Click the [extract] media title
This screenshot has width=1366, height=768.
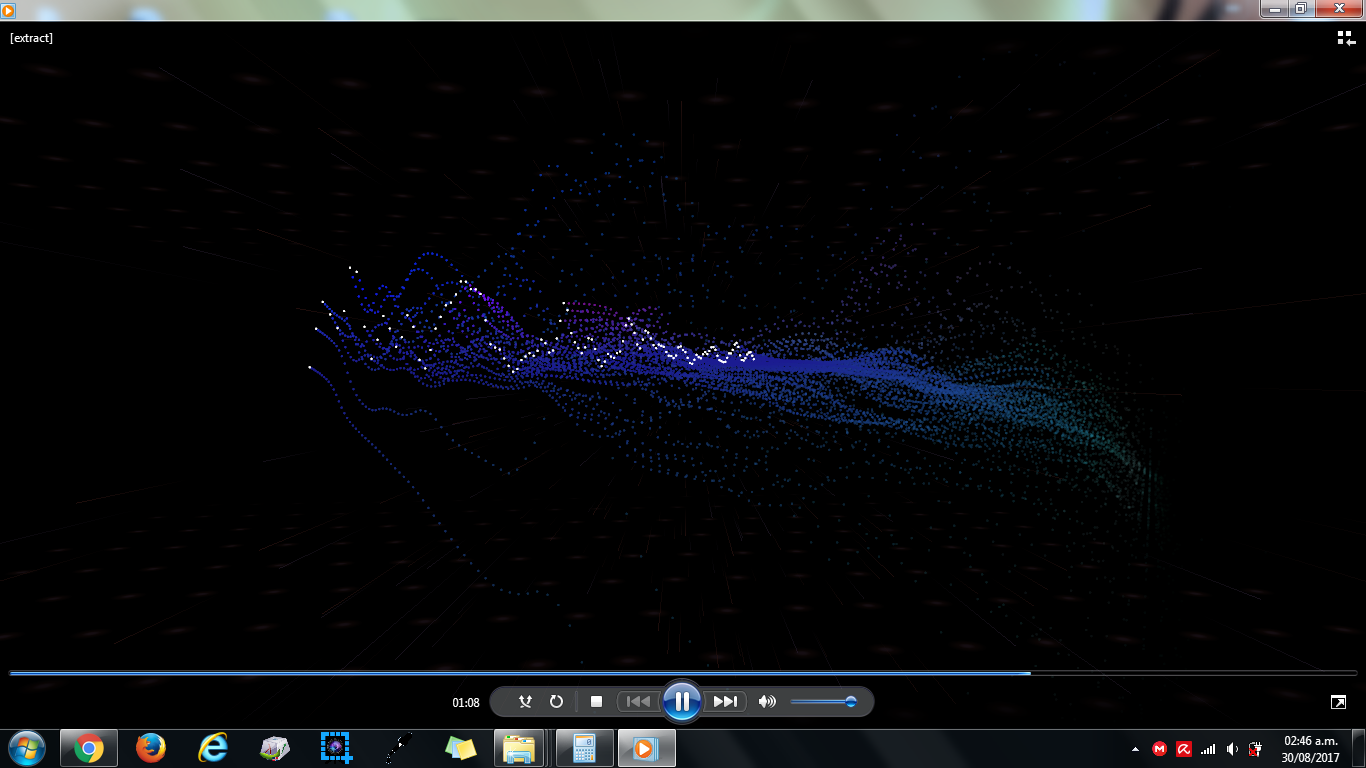point(31,38)
